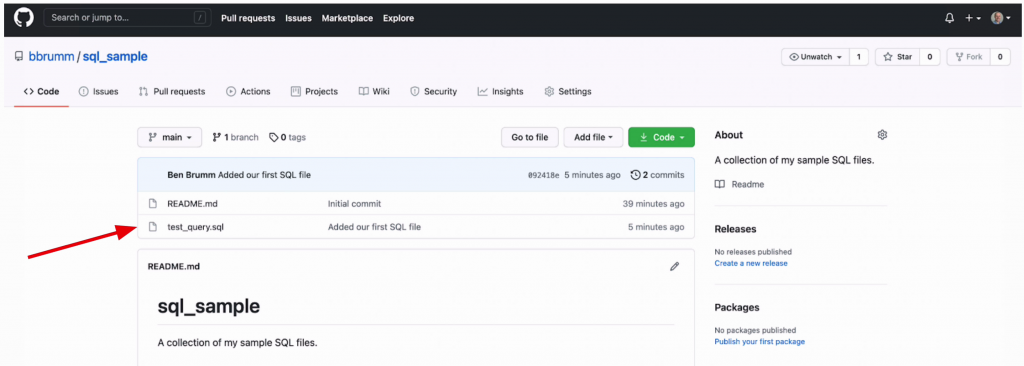
Task: Switch to the Actions tab
Action: pyautogui.click(x=248, y=92)
